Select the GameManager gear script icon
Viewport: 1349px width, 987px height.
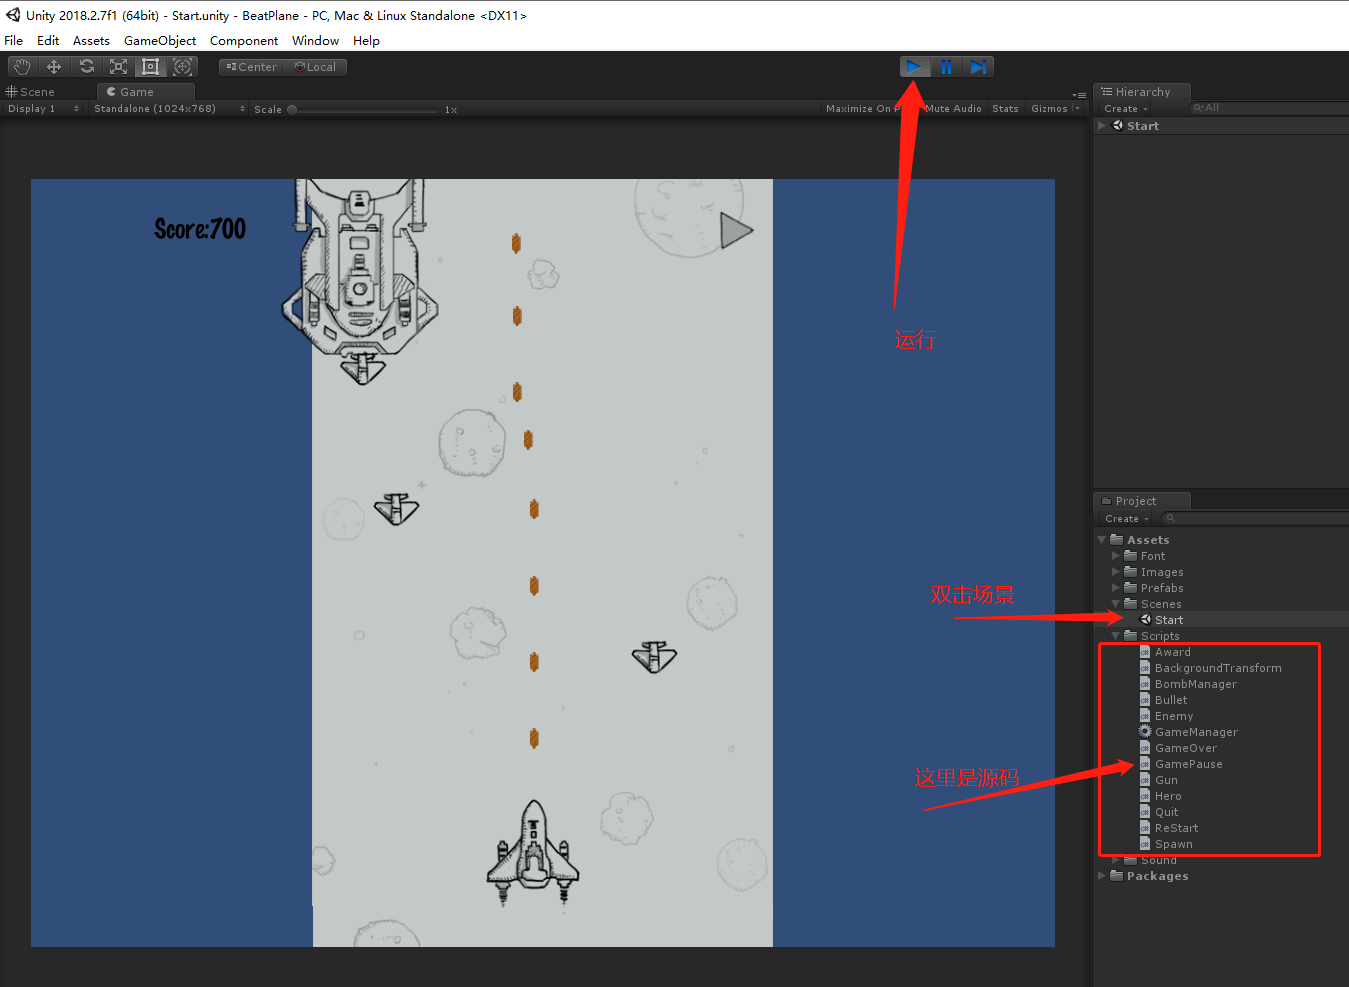click(1145, 732)
